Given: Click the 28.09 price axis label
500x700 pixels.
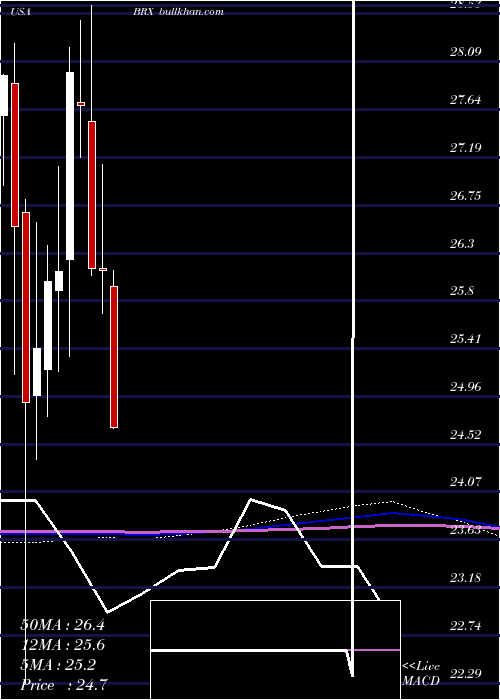Looking at the screenshot, I should [x=466, y=51].
